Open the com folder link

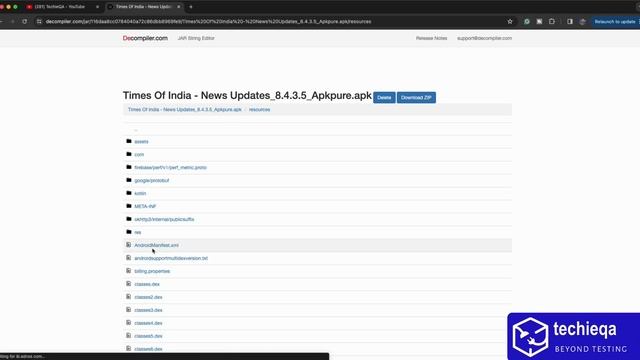click(x=139, y=155)
